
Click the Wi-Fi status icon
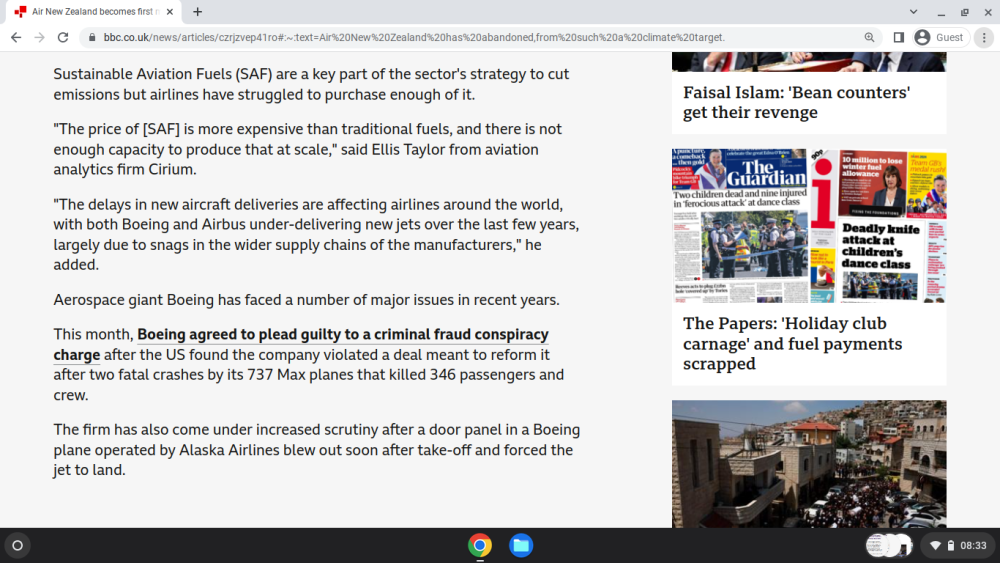(936, 545)
